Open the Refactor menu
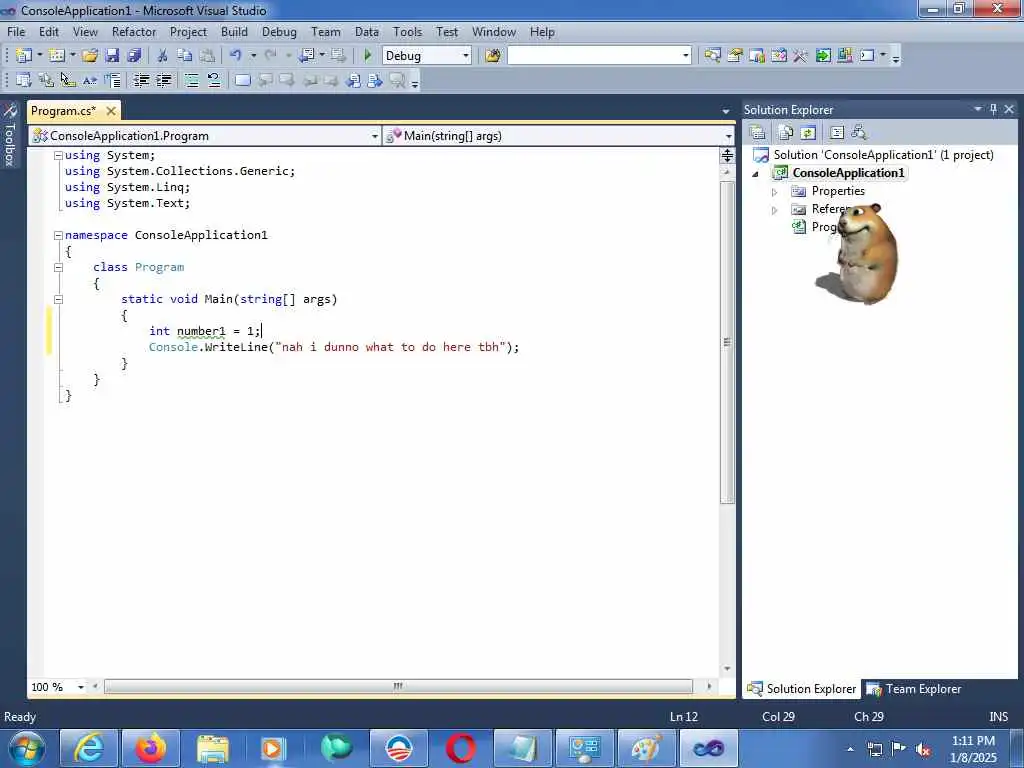 (x=134, y=31)
